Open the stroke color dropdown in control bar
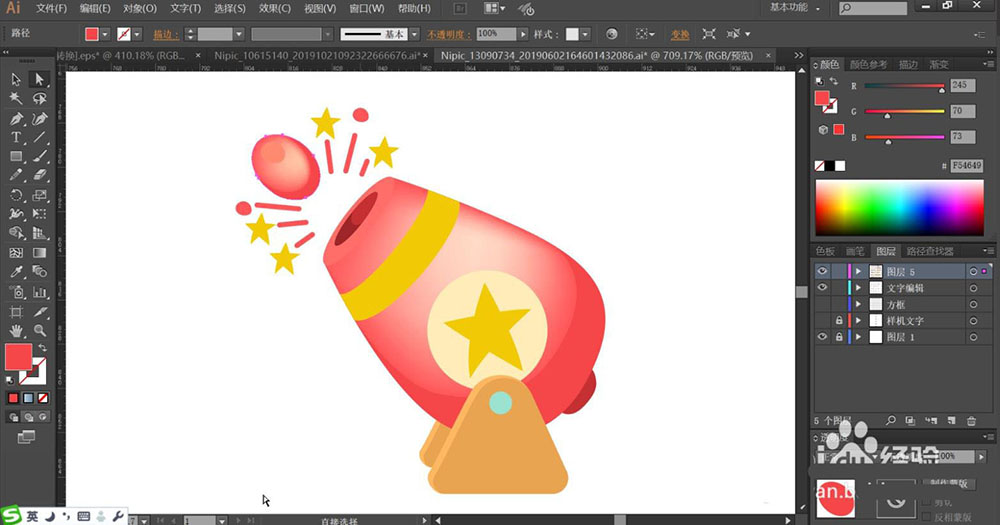 137,34
